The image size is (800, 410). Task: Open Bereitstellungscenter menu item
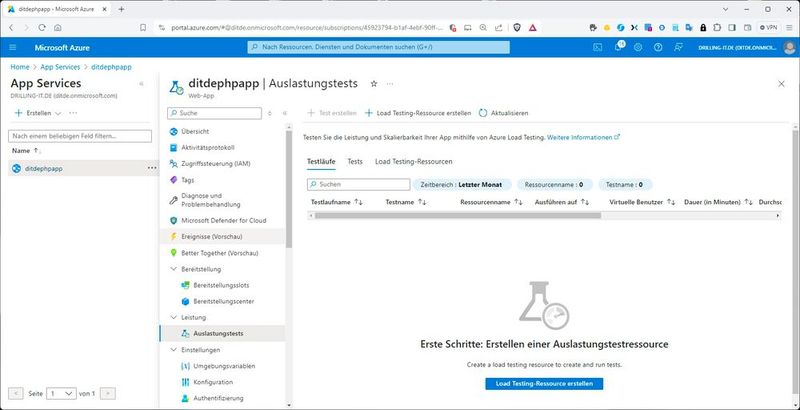[222, 301]
